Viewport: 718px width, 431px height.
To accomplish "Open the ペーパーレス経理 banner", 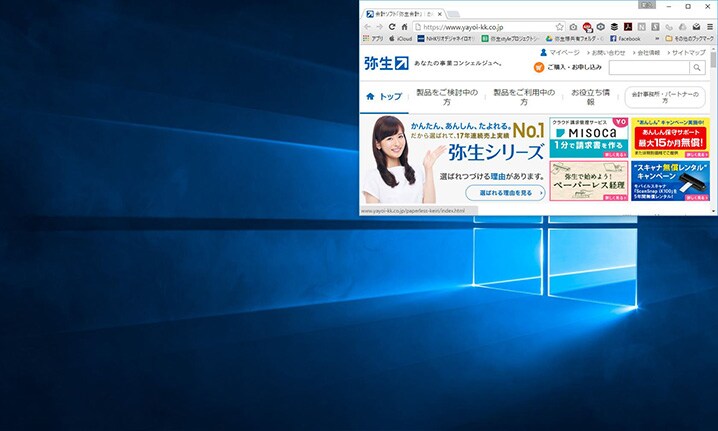I will click(588, 180).
